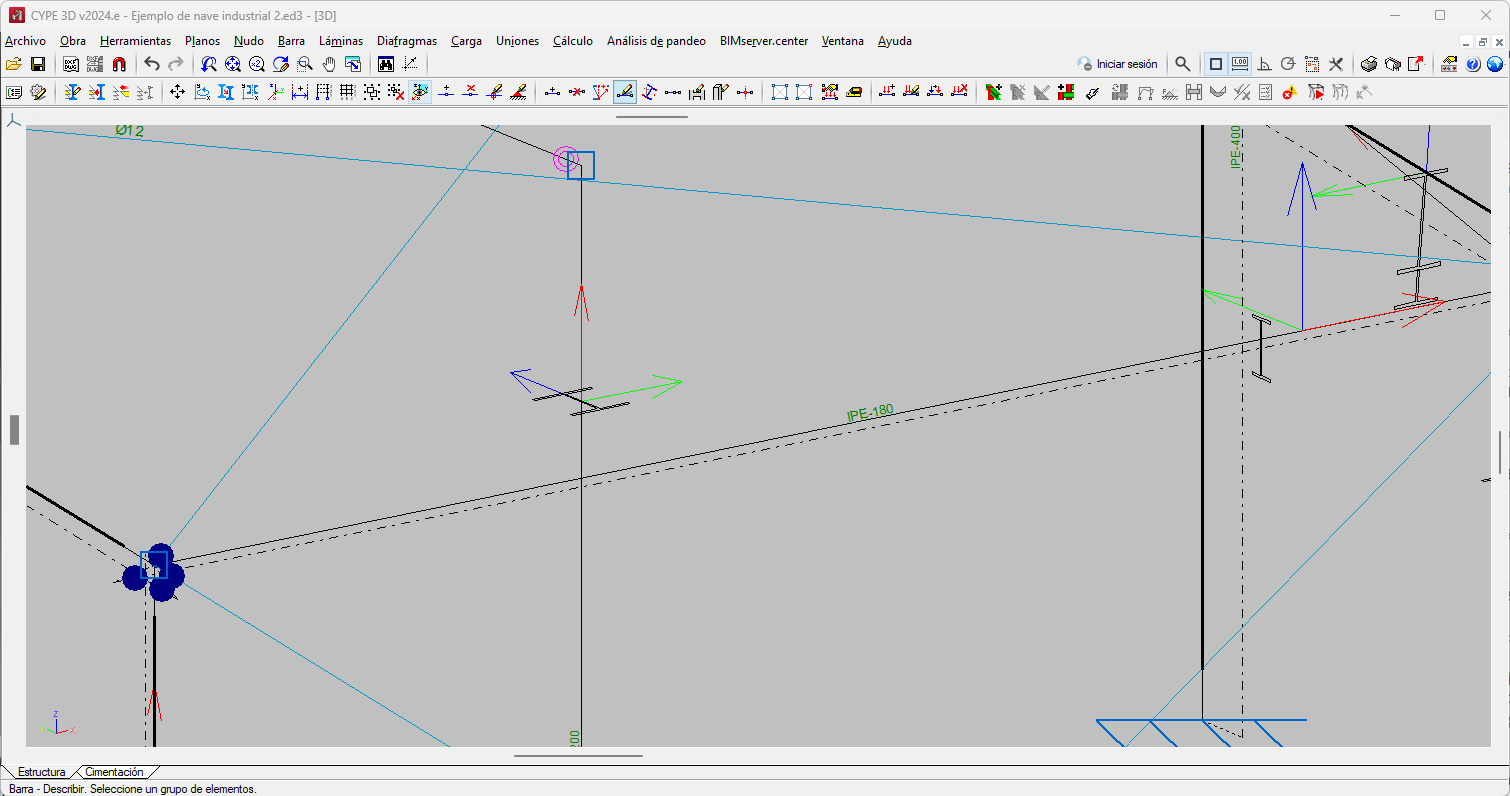Switch to the Cimentación tab

pyautogui.click(x=114, y=772)
